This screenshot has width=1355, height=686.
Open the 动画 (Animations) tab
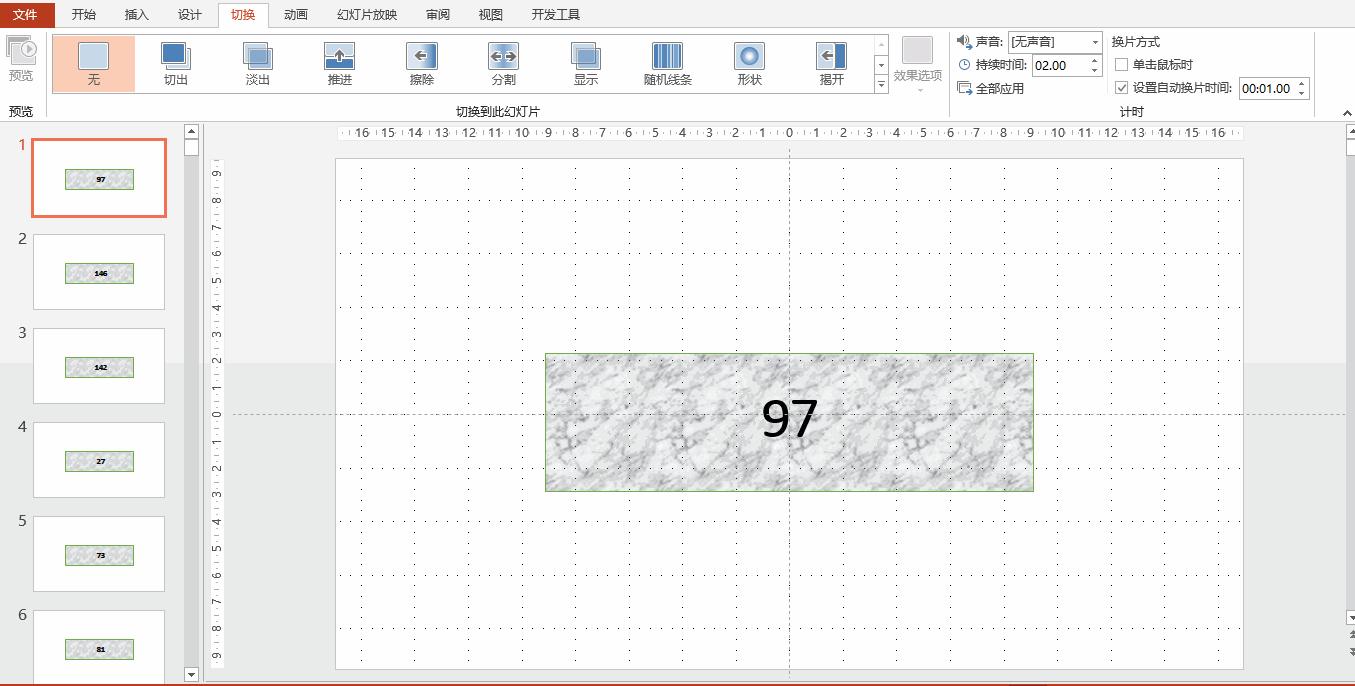point(296,15)
